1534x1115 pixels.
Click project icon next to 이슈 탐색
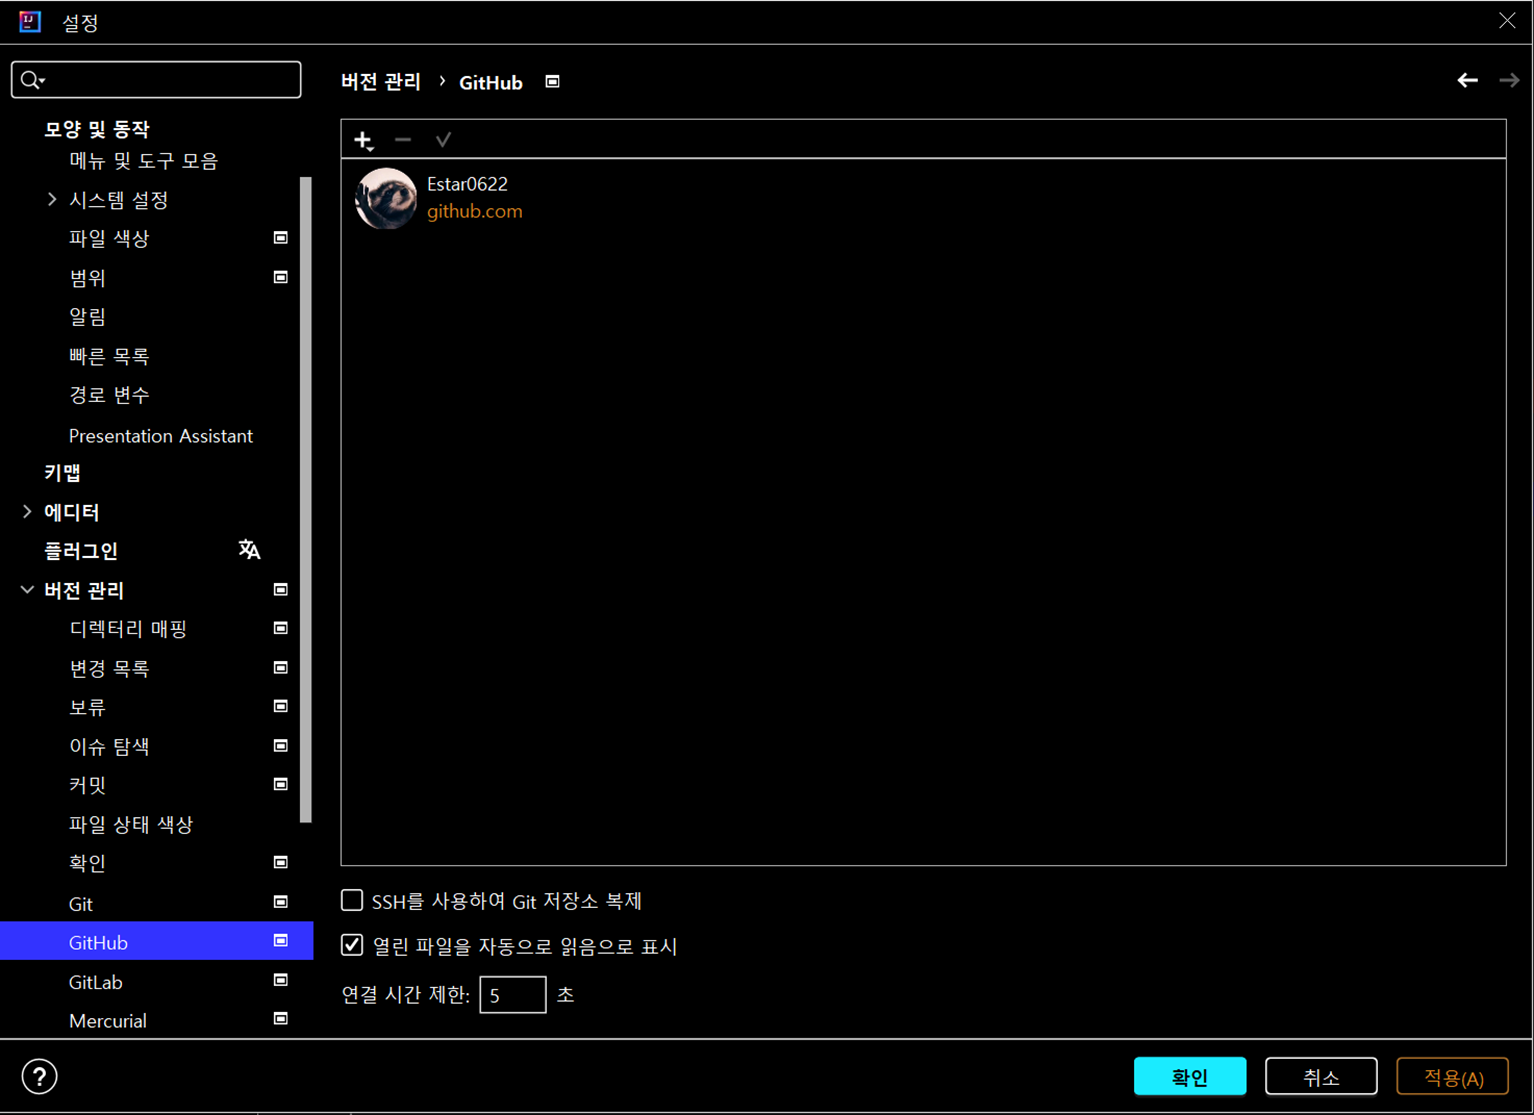point(281,746)
